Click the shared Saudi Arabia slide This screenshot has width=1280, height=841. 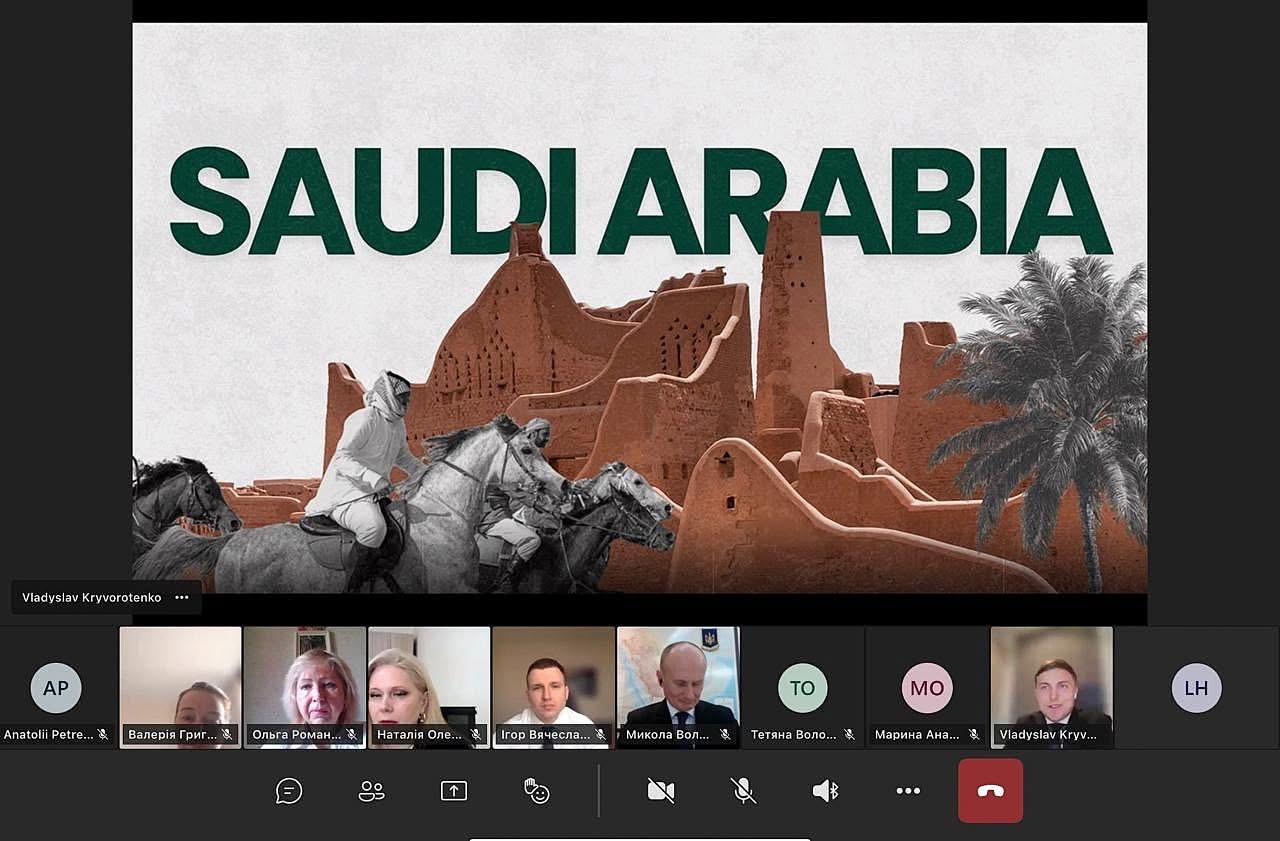coord(640,308)
